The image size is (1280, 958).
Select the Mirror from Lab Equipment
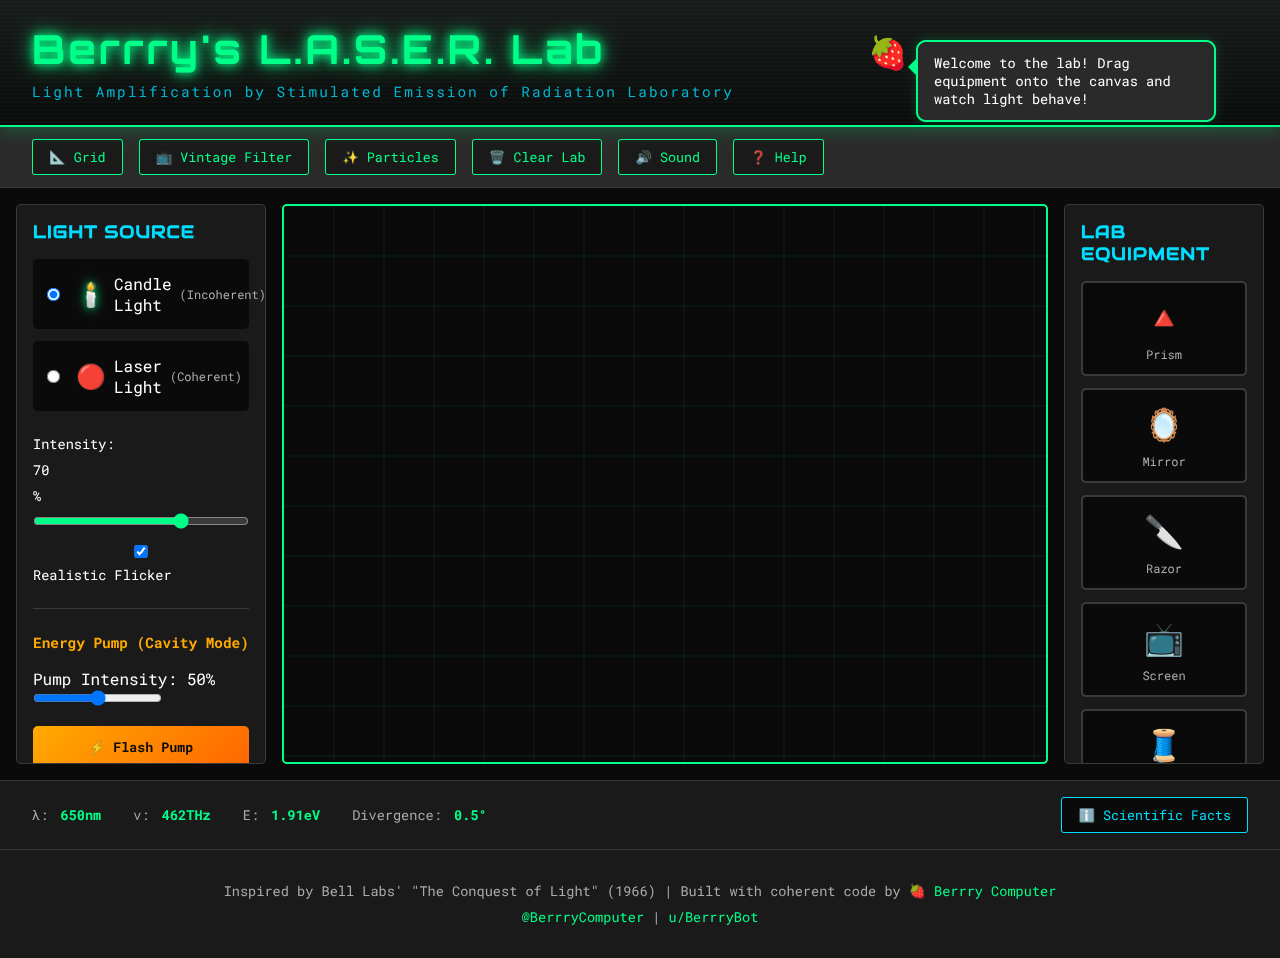tap(1163, 425)
